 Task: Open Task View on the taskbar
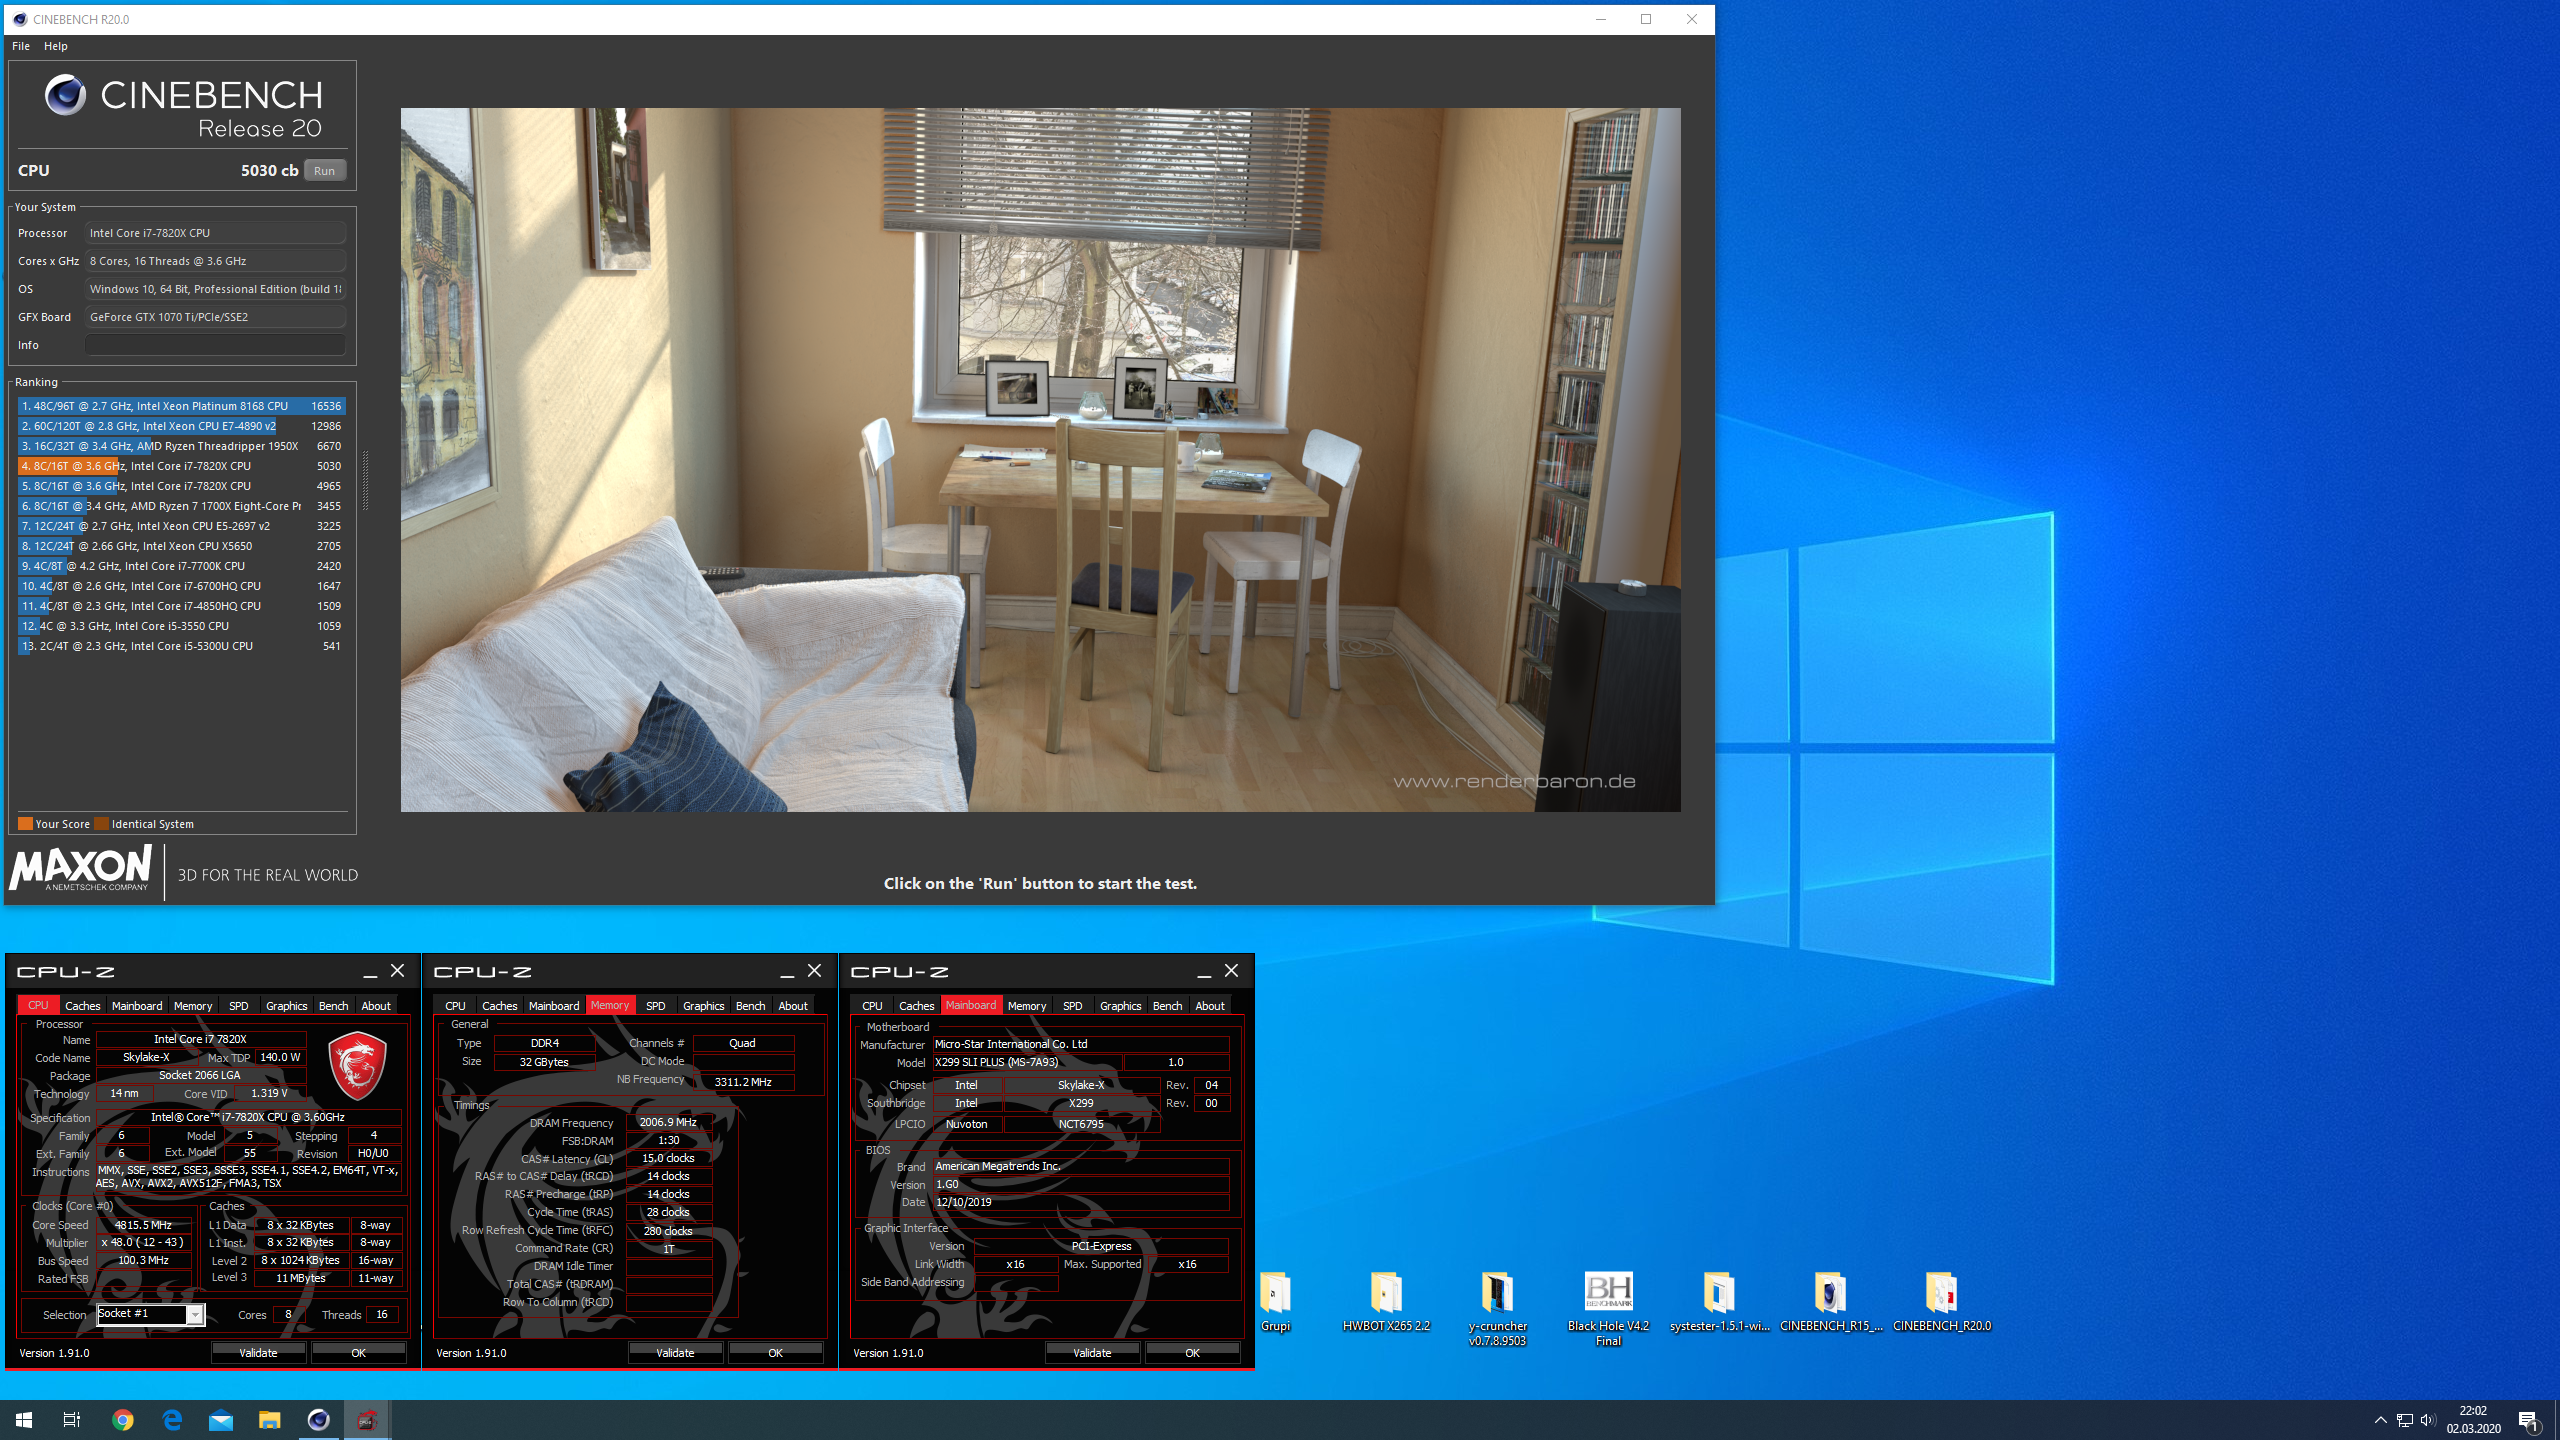[72, 1419]
